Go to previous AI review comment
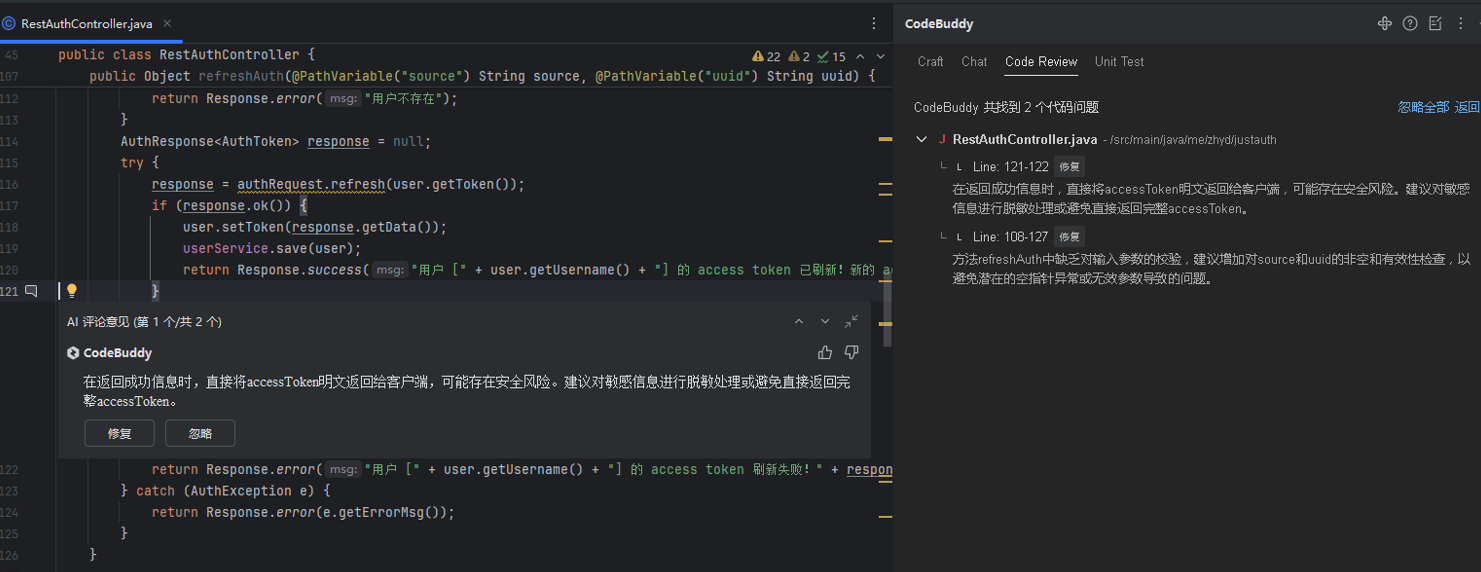Image resolution: width=1481 pixels, height=572 pixels. pyautogui.click(x=799, y=322)
